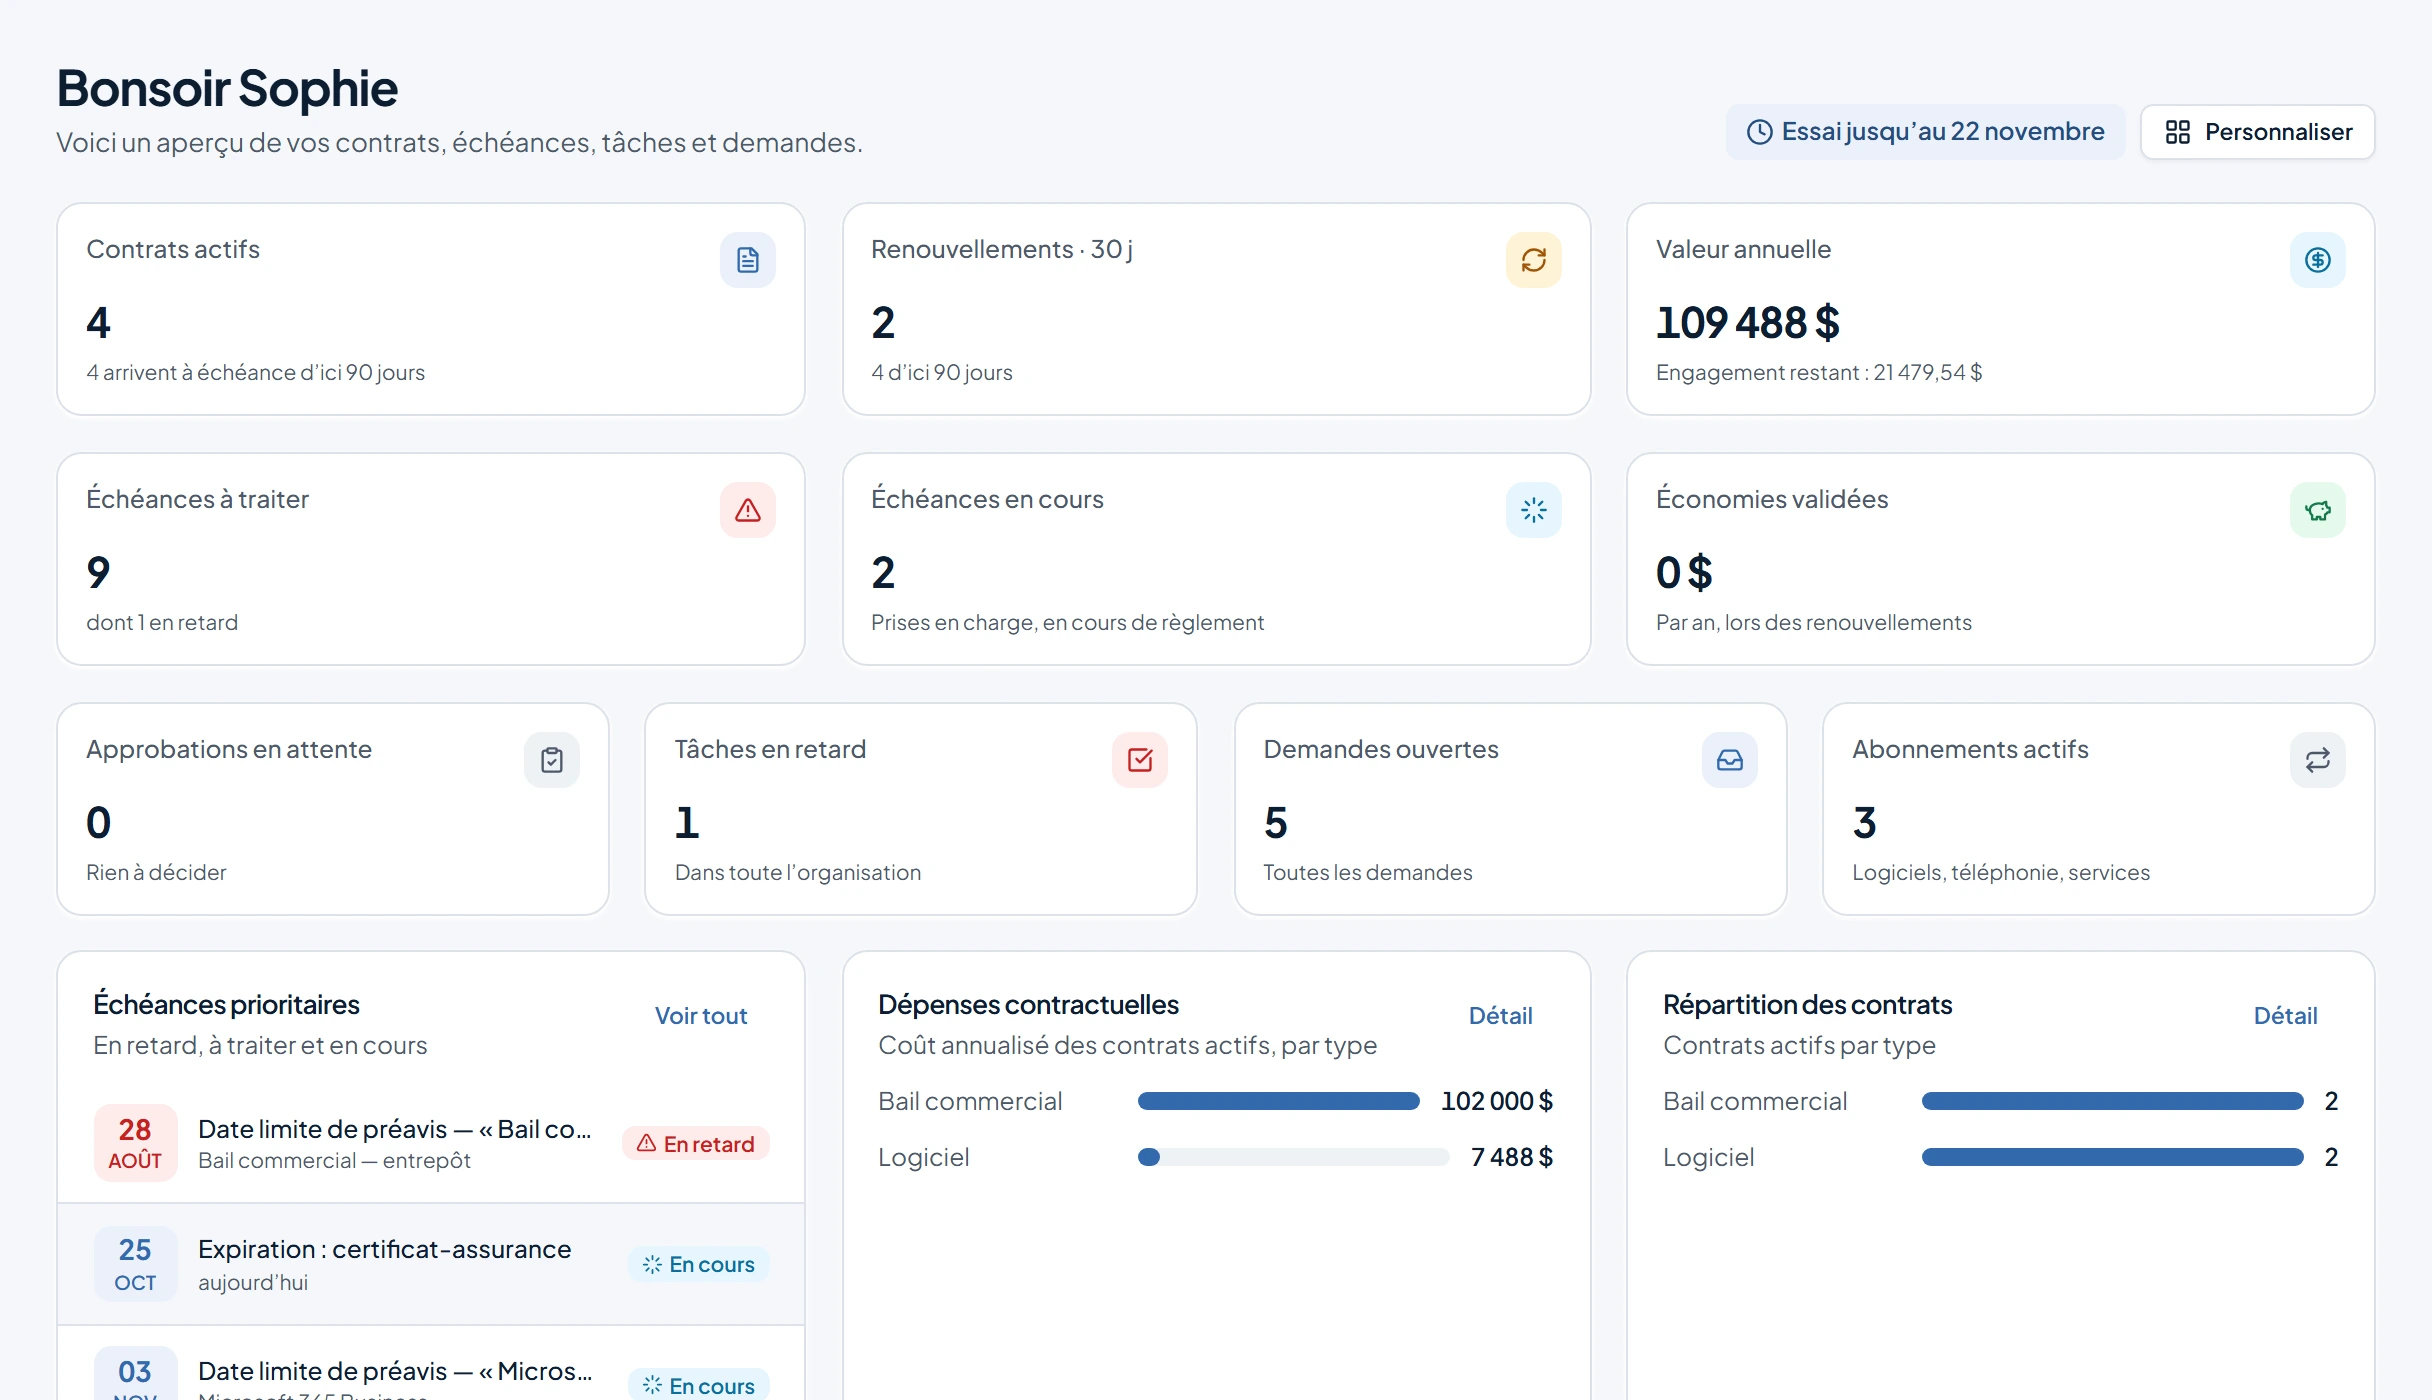2432x1400 pixels.
Task: Click the Bail commercial spending bar
Action: point(1278,1101)
